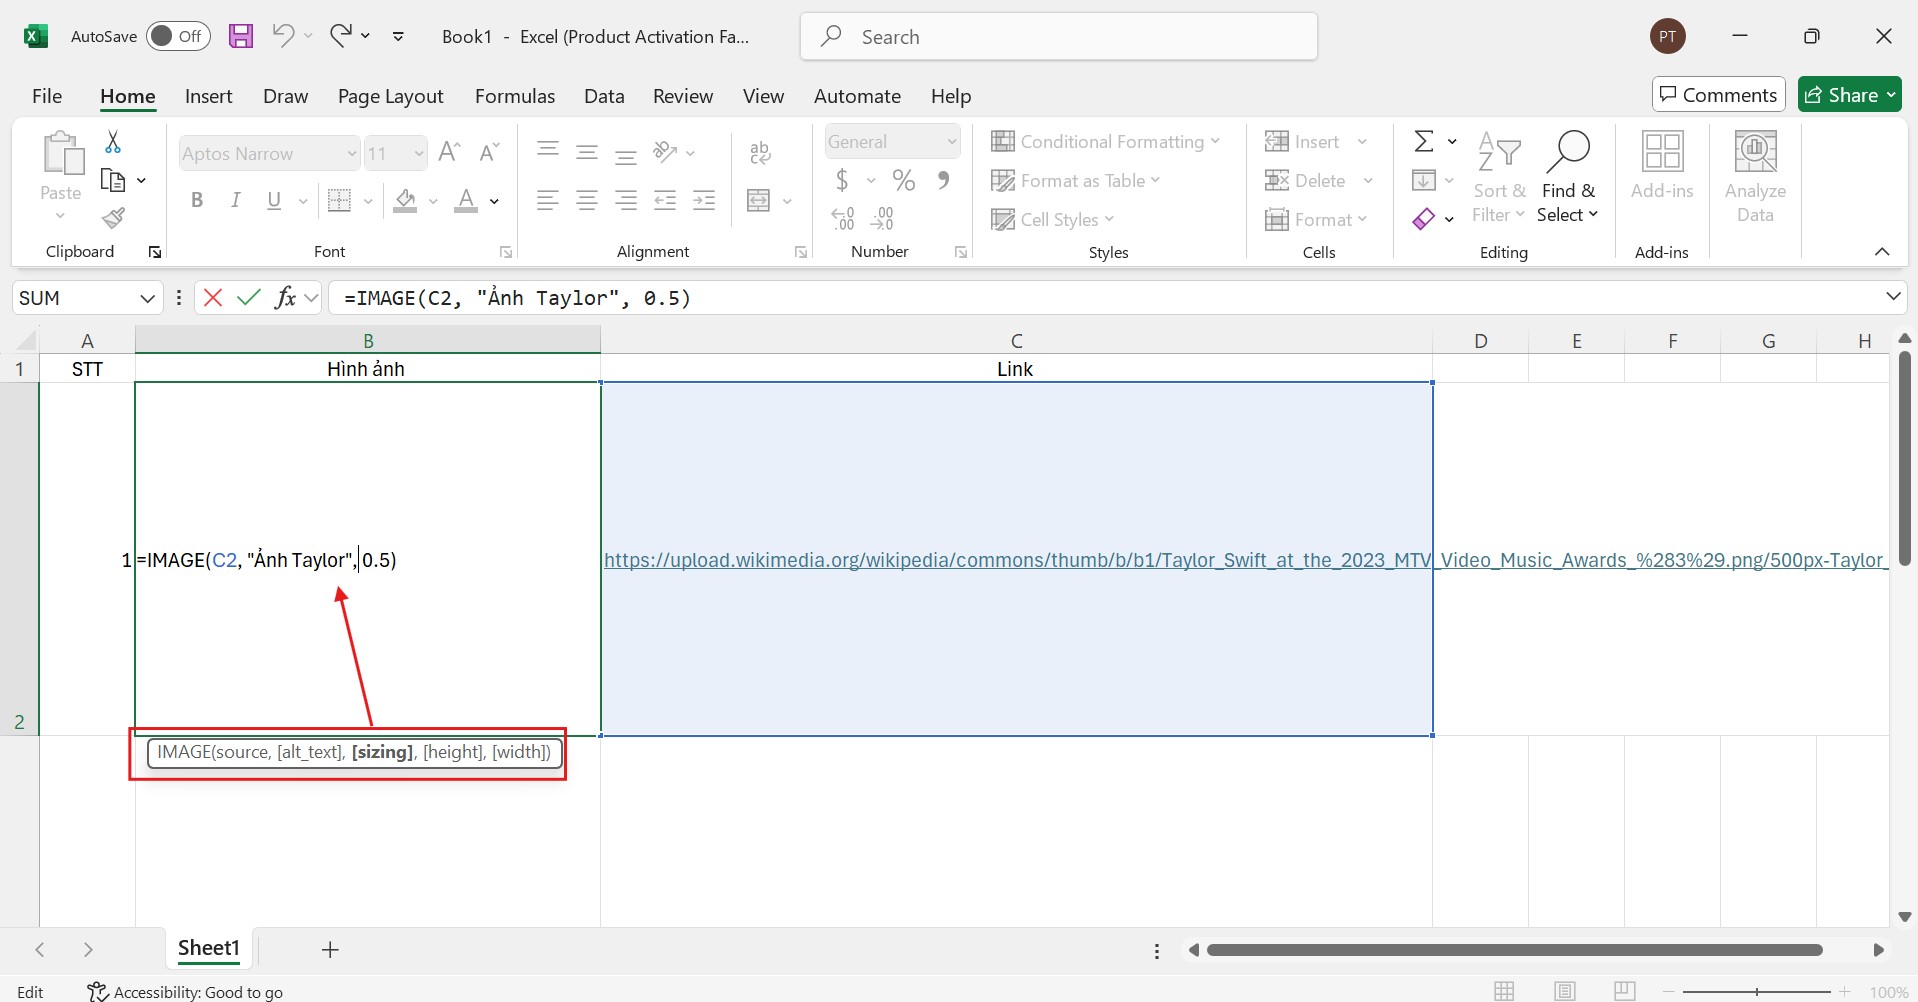The width and height of the screenshot is (1918, 1002).
Task: Click the AutoSum sigma icon
Action: pyautogui.click(x=1424, y=141)
